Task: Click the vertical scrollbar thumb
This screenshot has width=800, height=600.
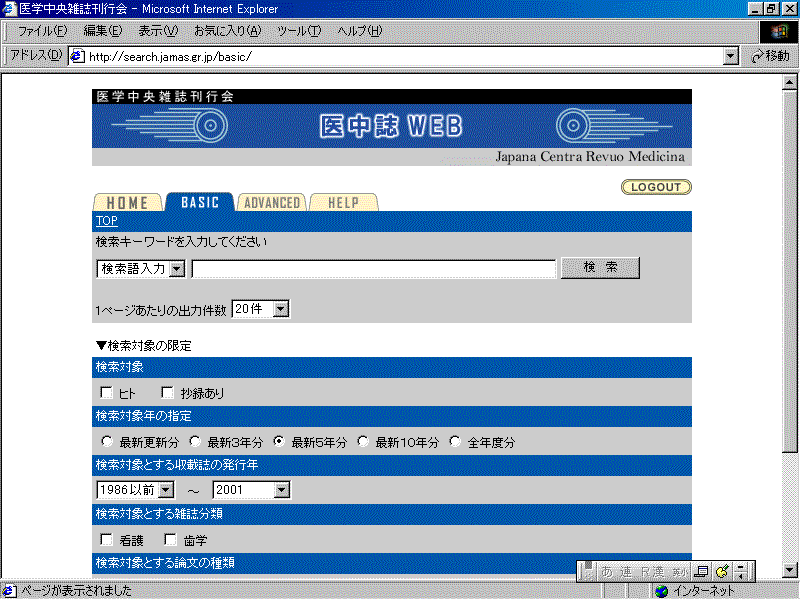Action: coord(789,271)
